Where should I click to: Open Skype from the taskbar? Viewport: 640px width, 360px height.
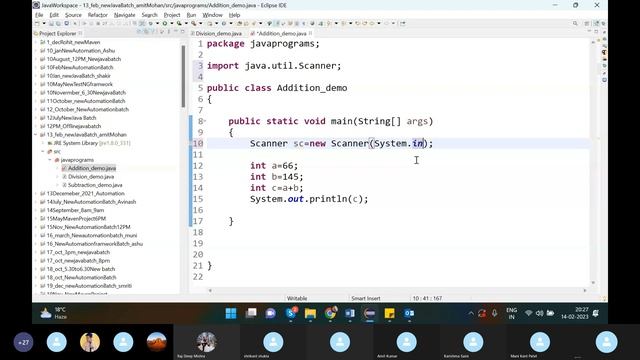click(x=291, y=313)
